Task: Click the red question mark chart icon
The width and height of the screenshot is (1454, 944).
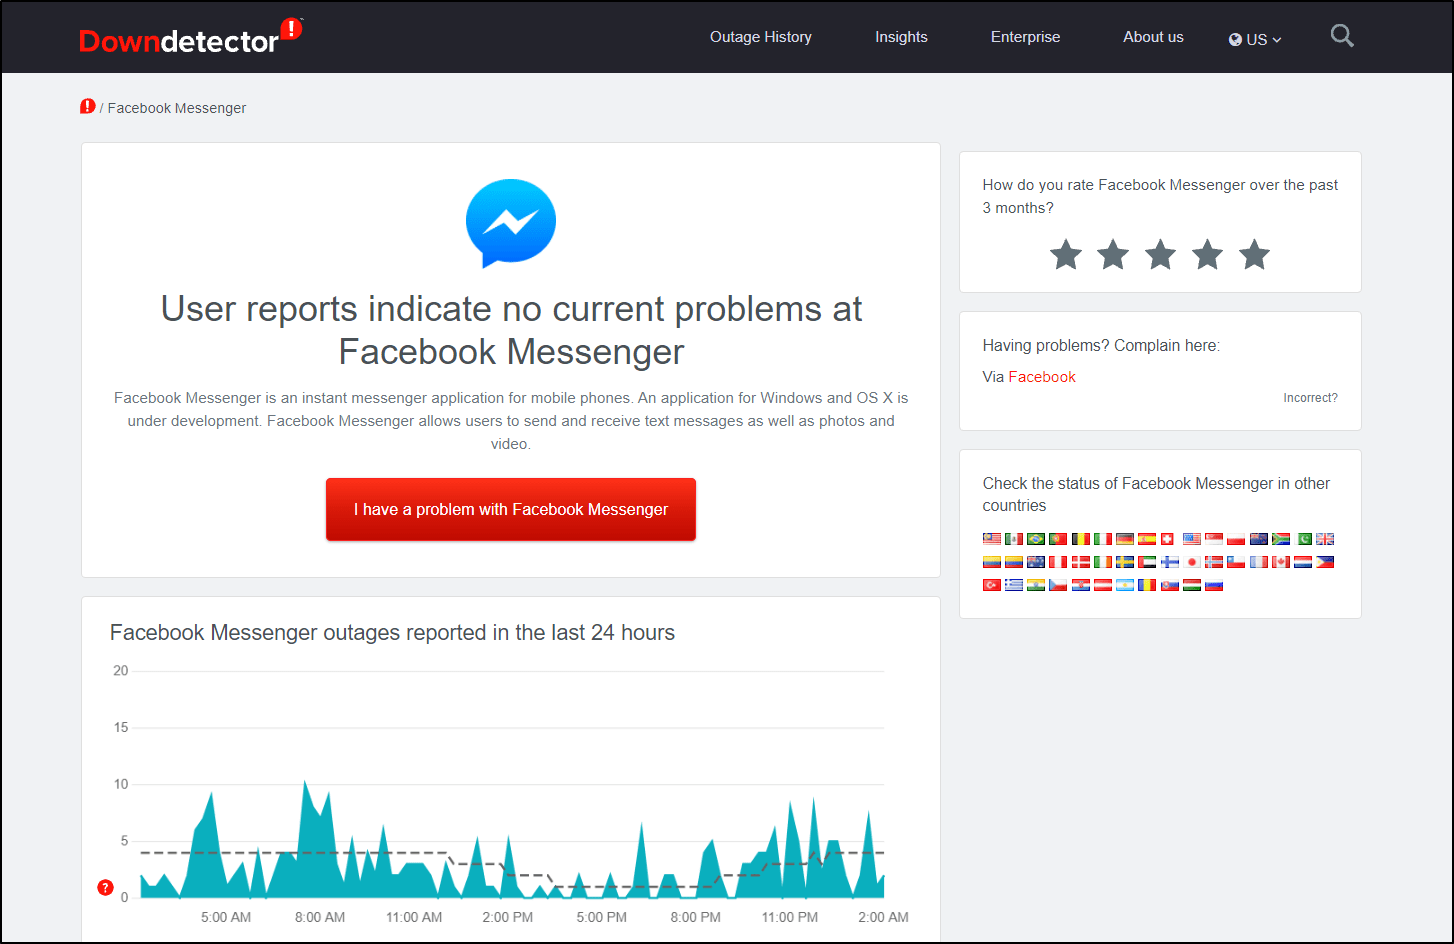Action: (x=105, y=888)
